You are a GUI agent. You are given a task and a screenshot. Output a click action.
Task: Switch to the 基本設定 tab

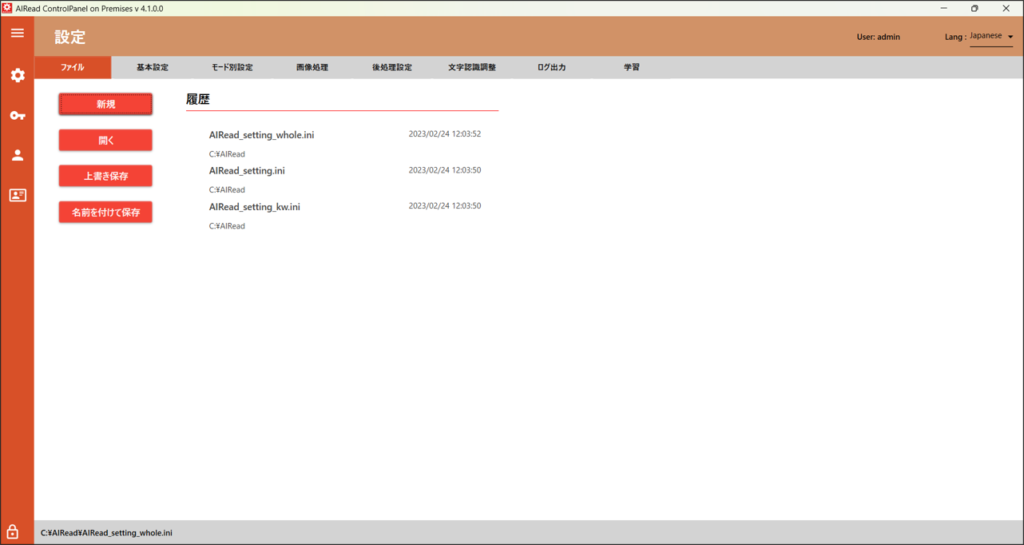152,67
